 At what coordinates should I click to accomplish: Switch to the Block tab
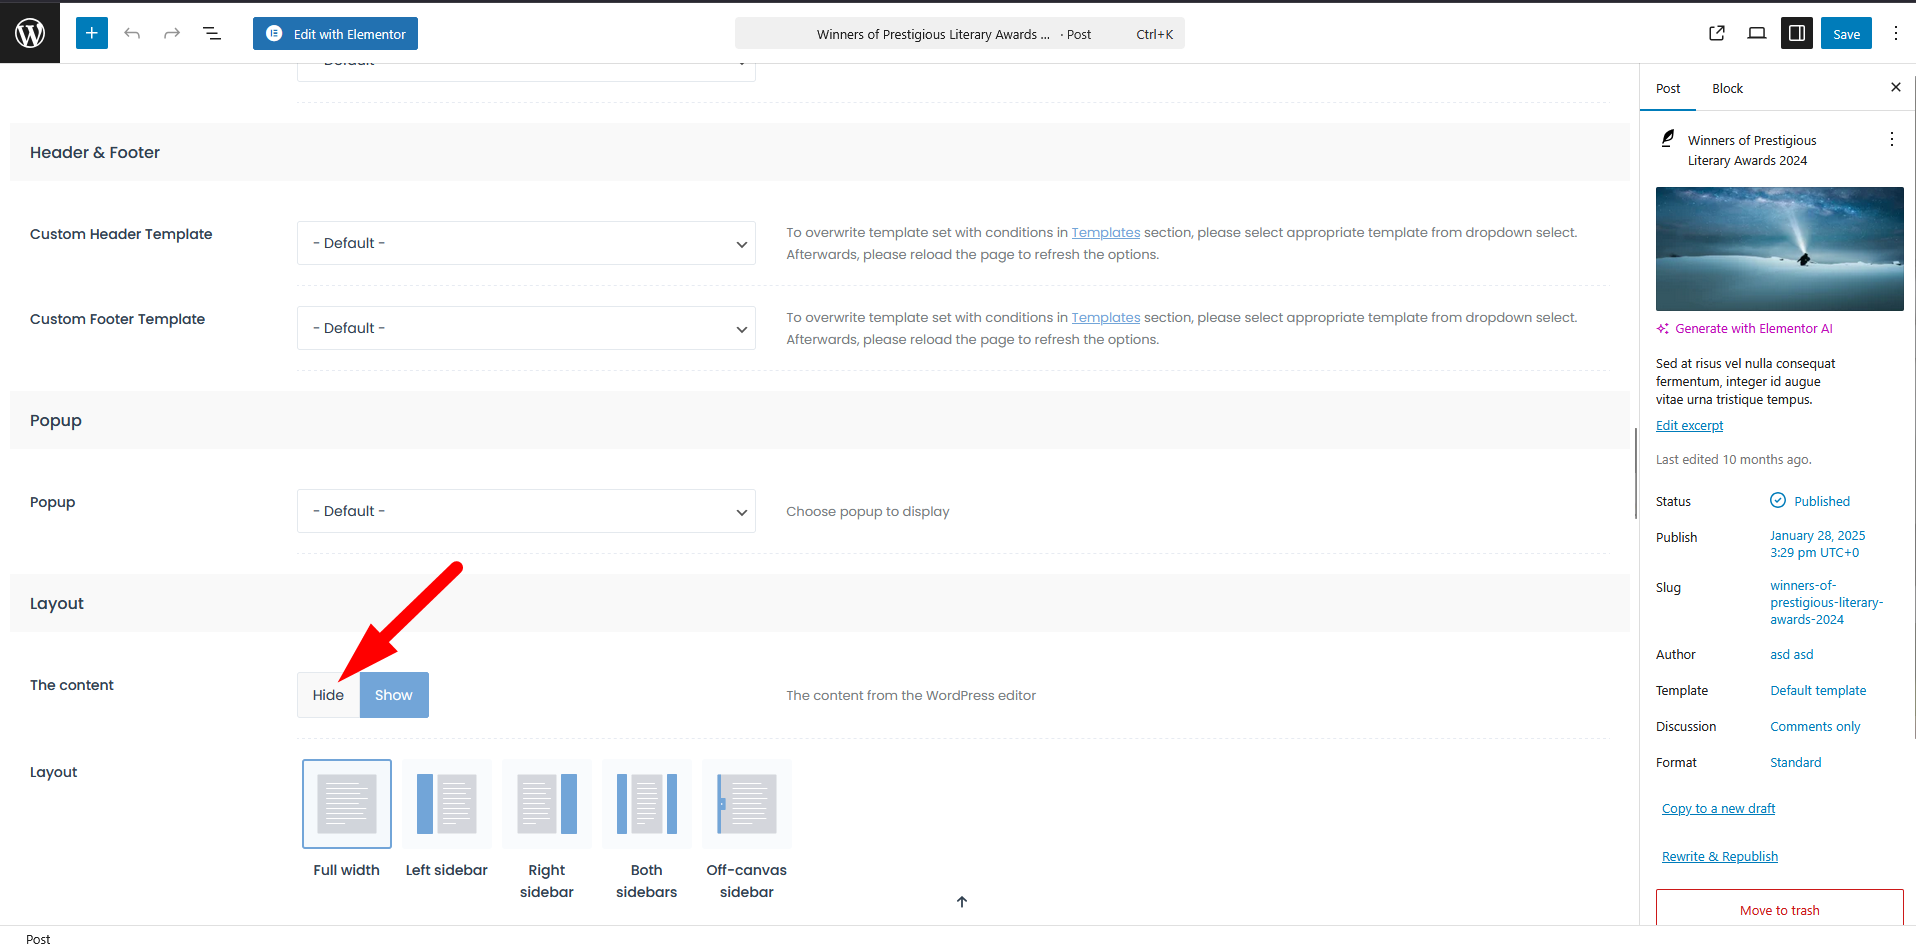click(1727, 88)
